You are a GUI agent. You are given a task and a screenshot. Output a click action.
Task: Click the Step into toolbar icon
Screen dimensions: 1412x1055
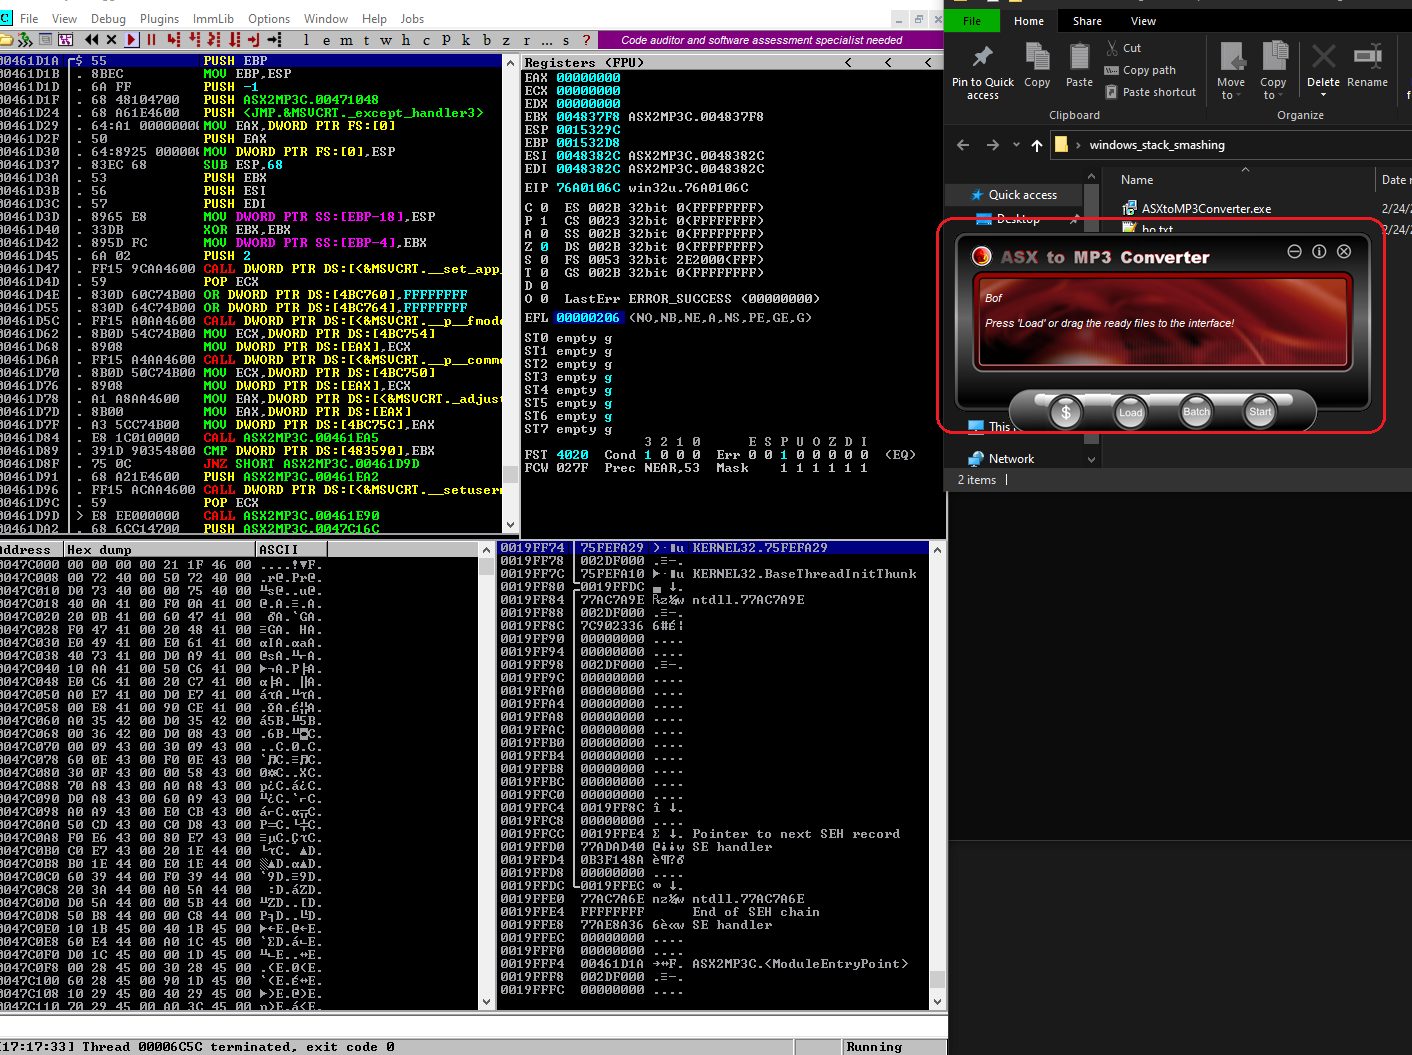pyautogui.click(x=173, y=40)
